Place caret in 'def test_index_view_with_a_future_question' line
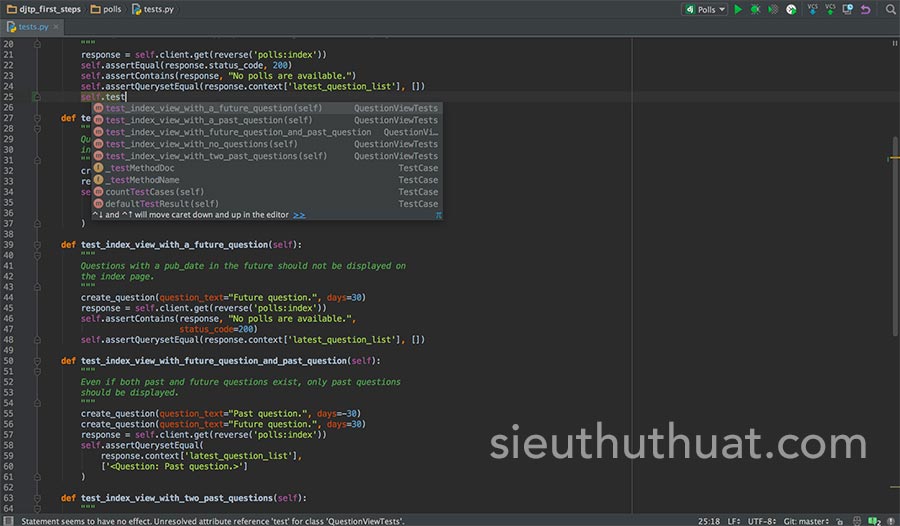This screenshot has height=526, width=900. pos(181,245)
